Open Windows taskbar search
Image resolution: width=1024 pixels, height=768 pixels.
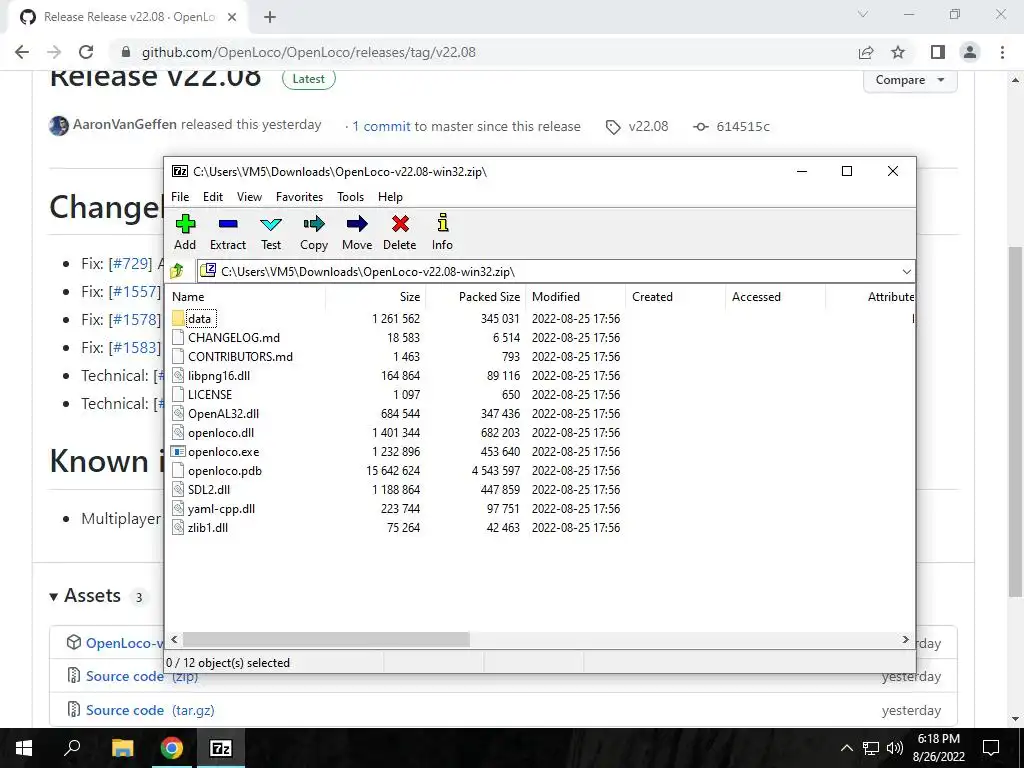[x=72, y=747]
